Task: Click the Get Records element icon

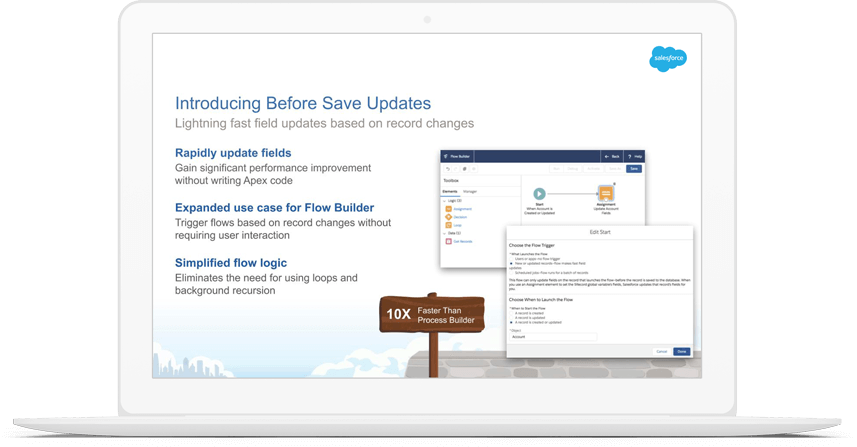Action: tap(449, 241)
